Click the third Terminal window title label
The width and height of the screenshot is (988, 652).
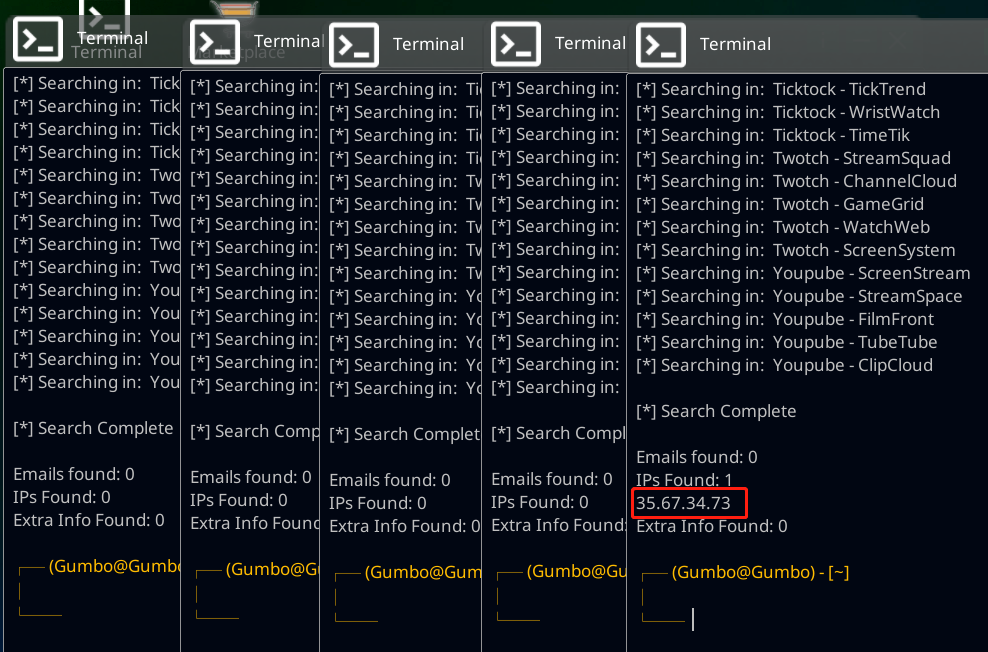click(x=428, y=44)
